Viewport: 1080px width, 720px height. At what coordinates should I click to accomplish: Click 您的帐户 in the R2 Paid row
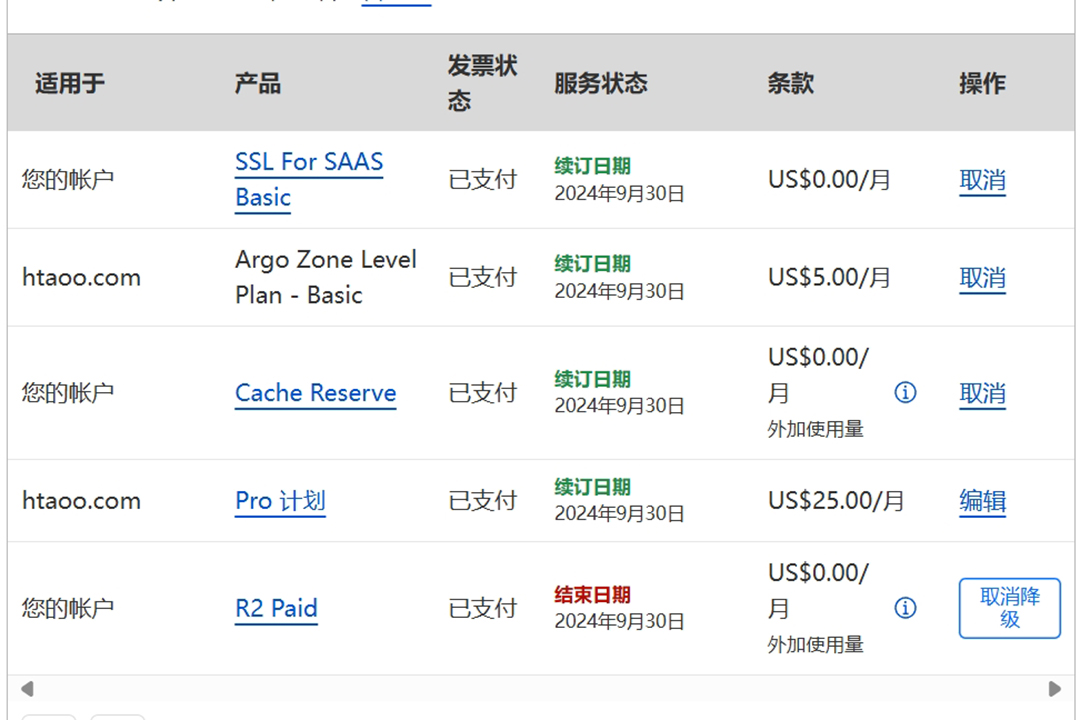point(68,608)
